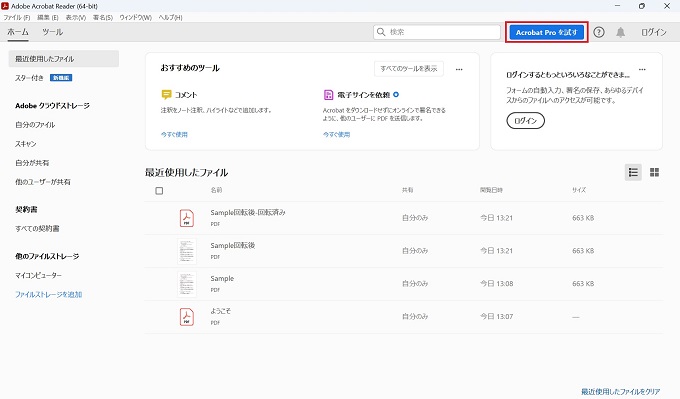Open the ヘルプ menu
Screen dimensions: 680x399
point(170,17)
